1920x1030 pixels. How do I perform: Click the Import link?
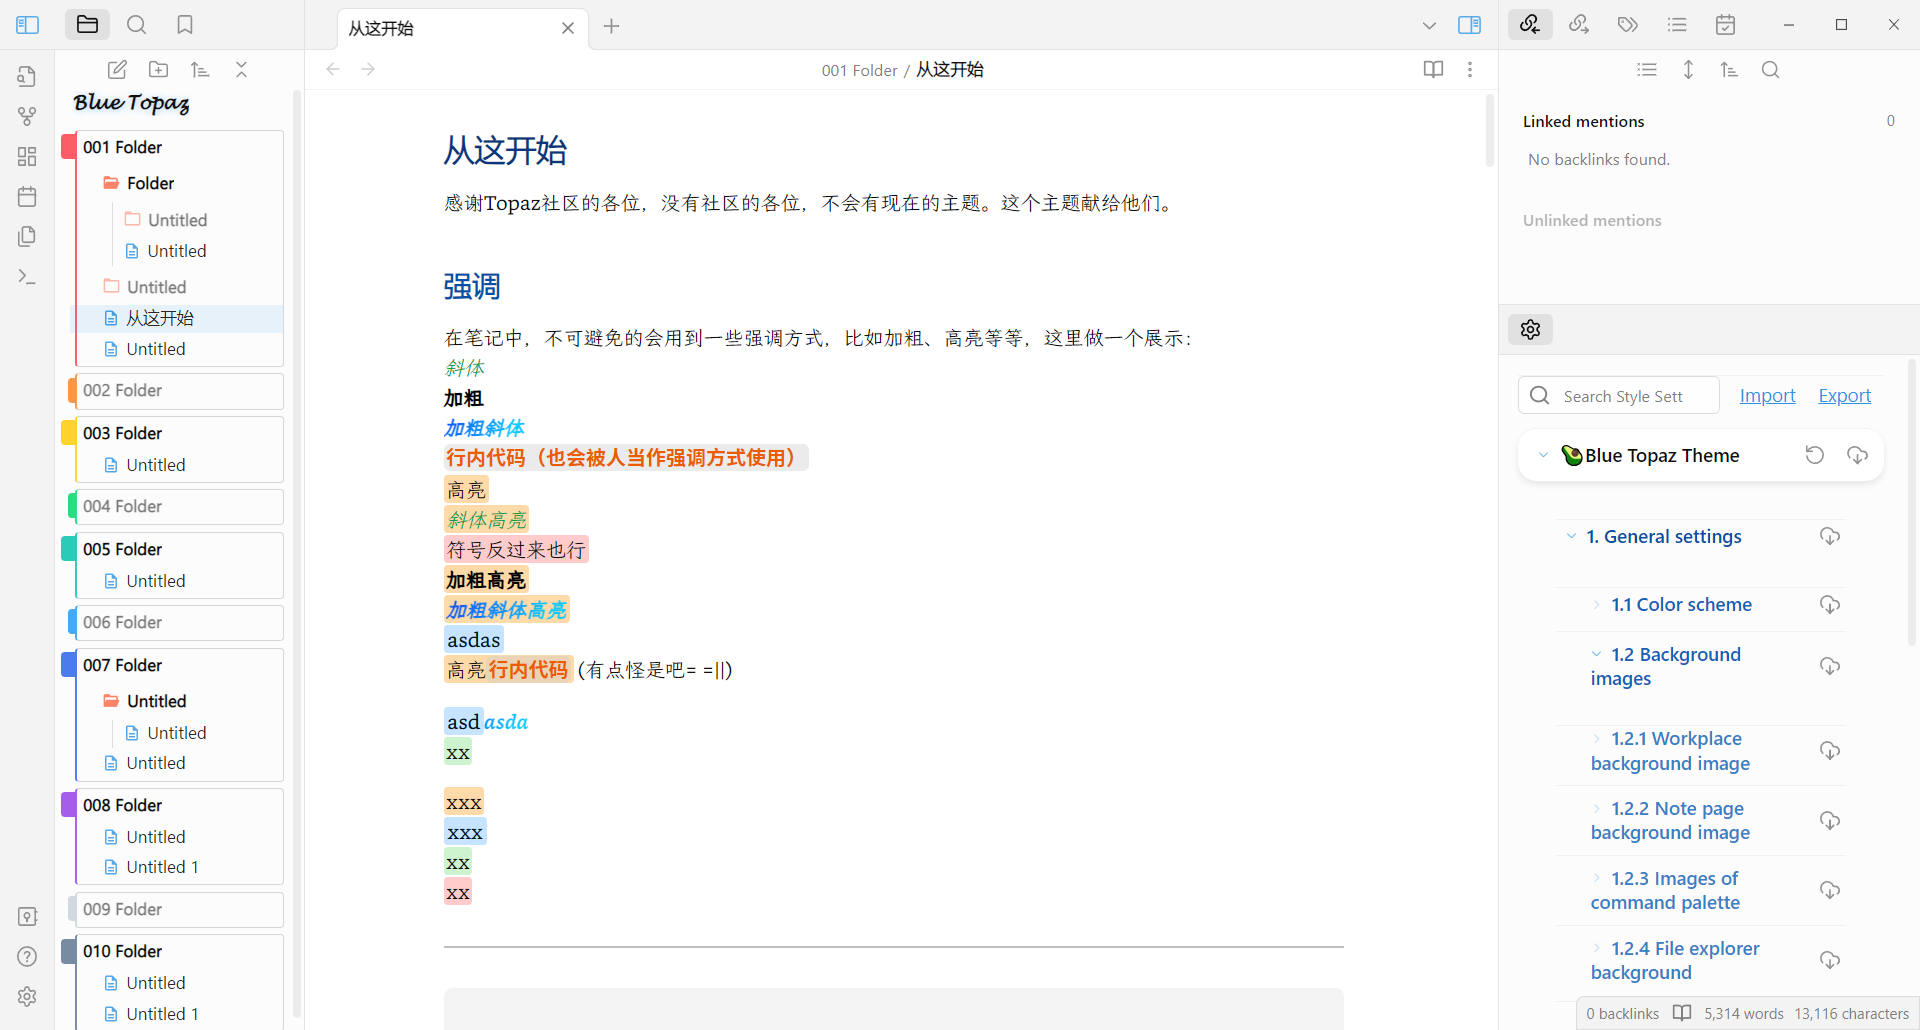1767,396
